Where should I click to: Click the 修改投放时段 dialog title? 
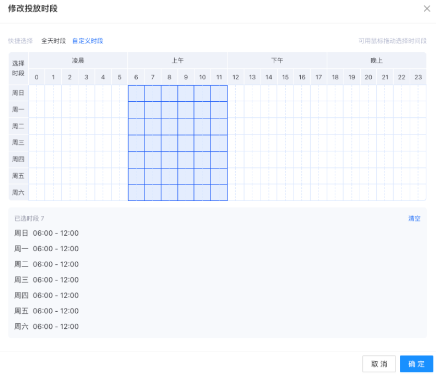33,9
